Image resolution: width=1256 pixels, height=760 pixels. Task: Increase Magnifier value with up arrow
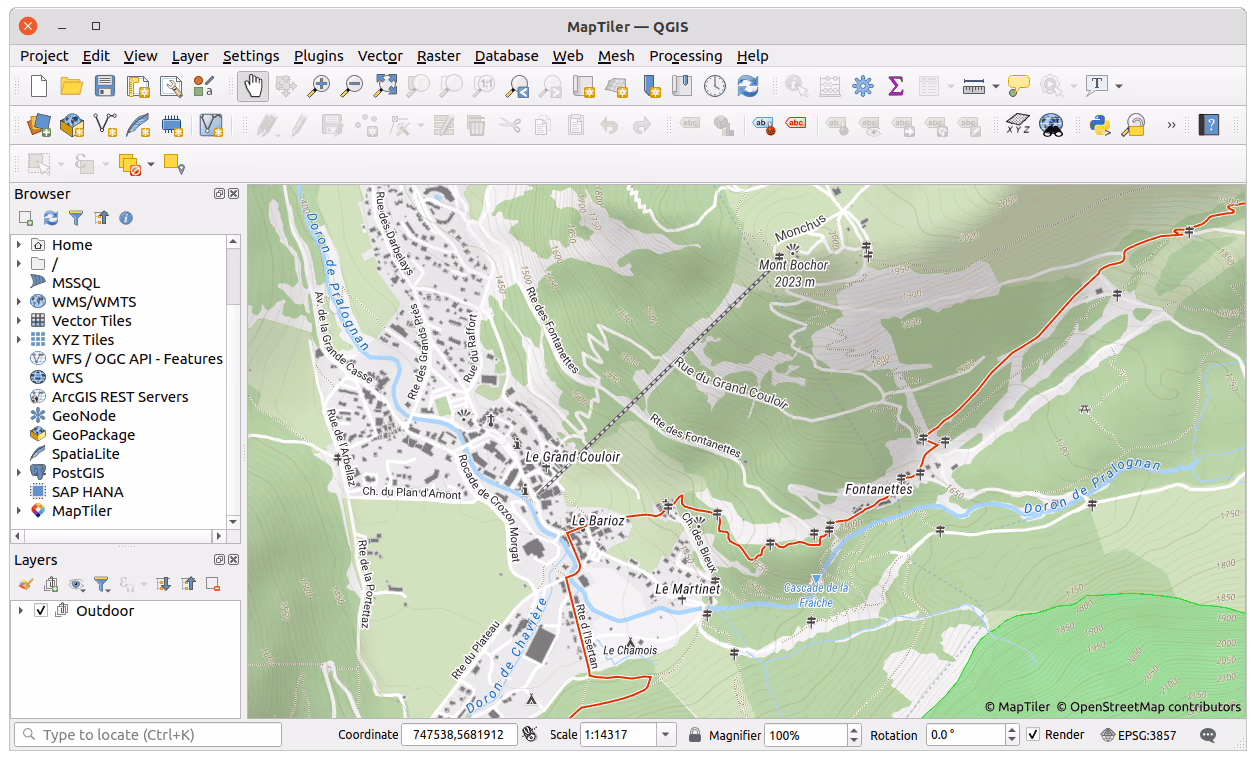pyautogui.click(x=854, y=730)
